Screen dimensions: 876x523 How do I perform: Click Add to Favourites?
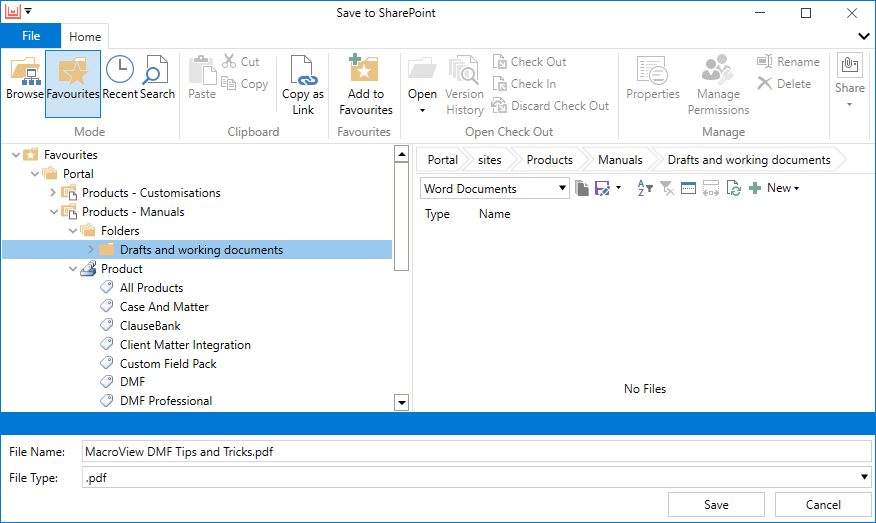click(365, 85)
